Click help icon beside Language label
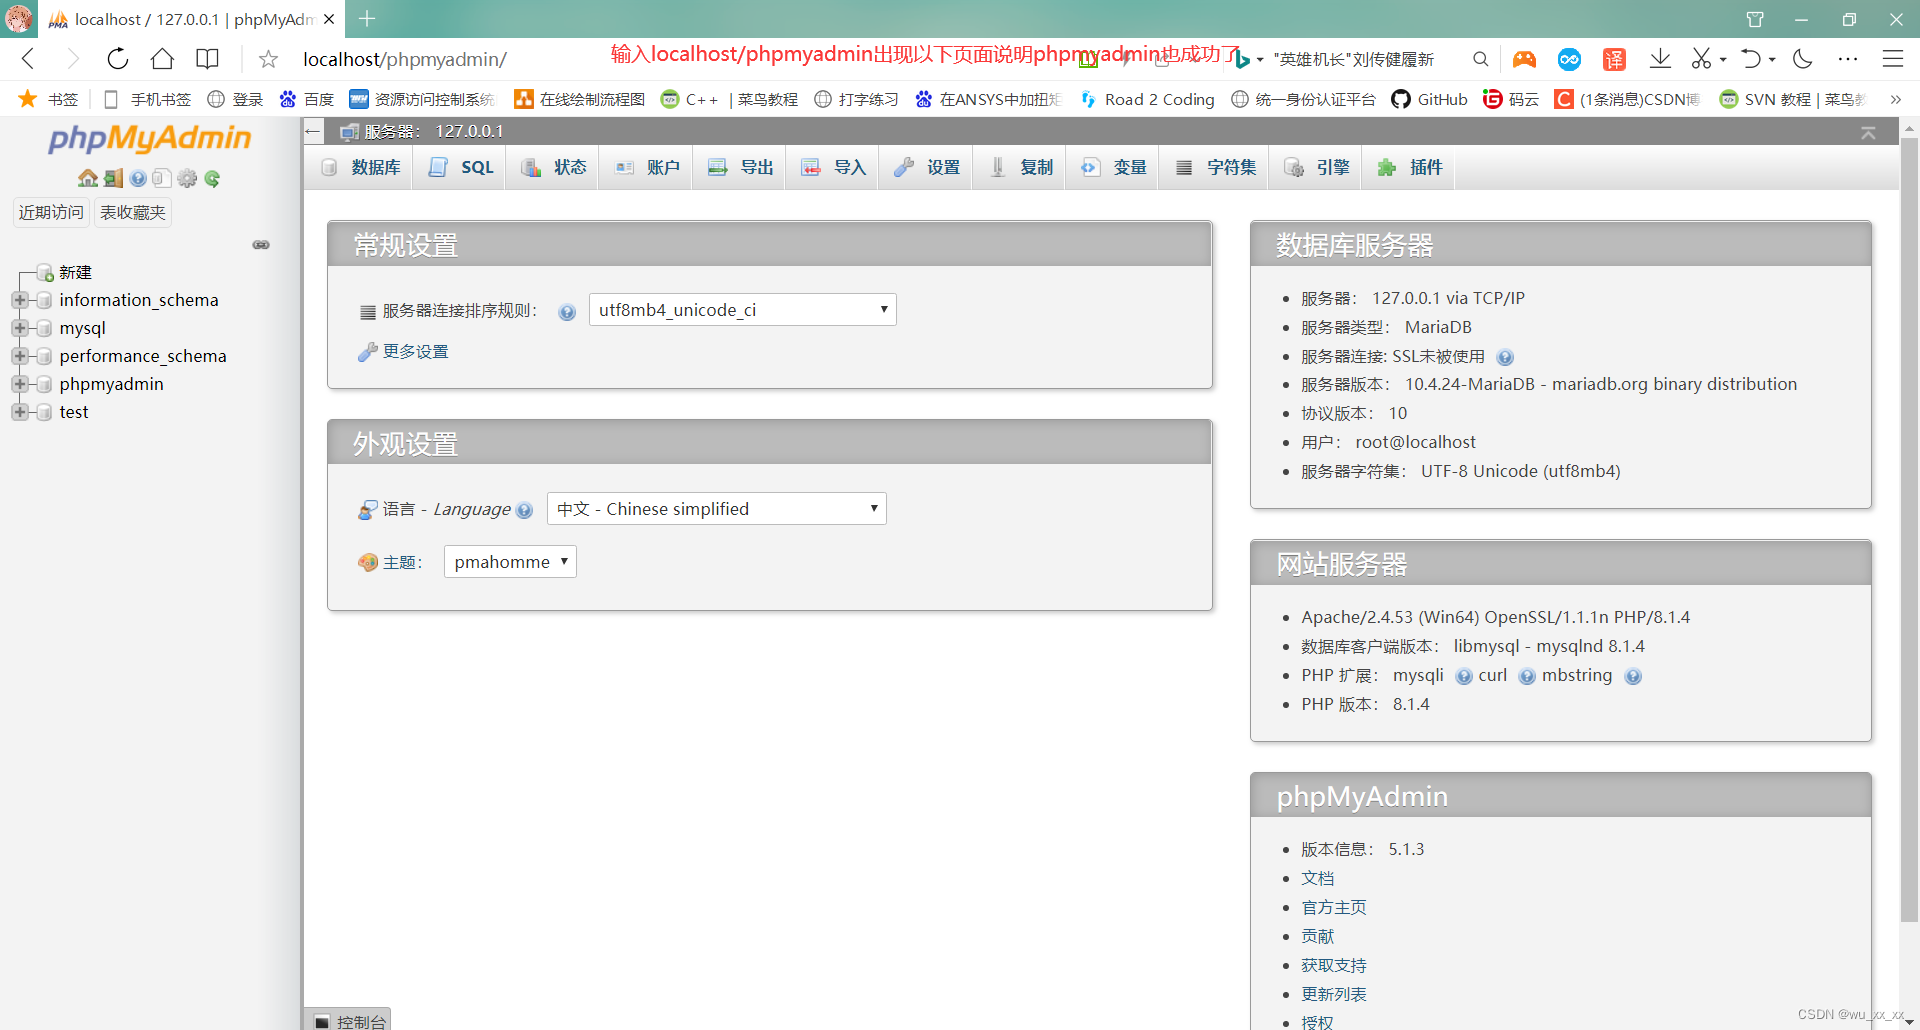 tap(524, 511)
